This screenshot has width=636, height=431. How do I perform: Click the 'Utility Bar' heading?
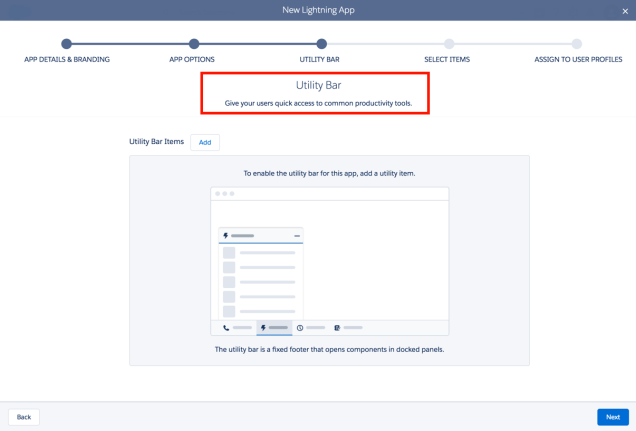[318, 85]
